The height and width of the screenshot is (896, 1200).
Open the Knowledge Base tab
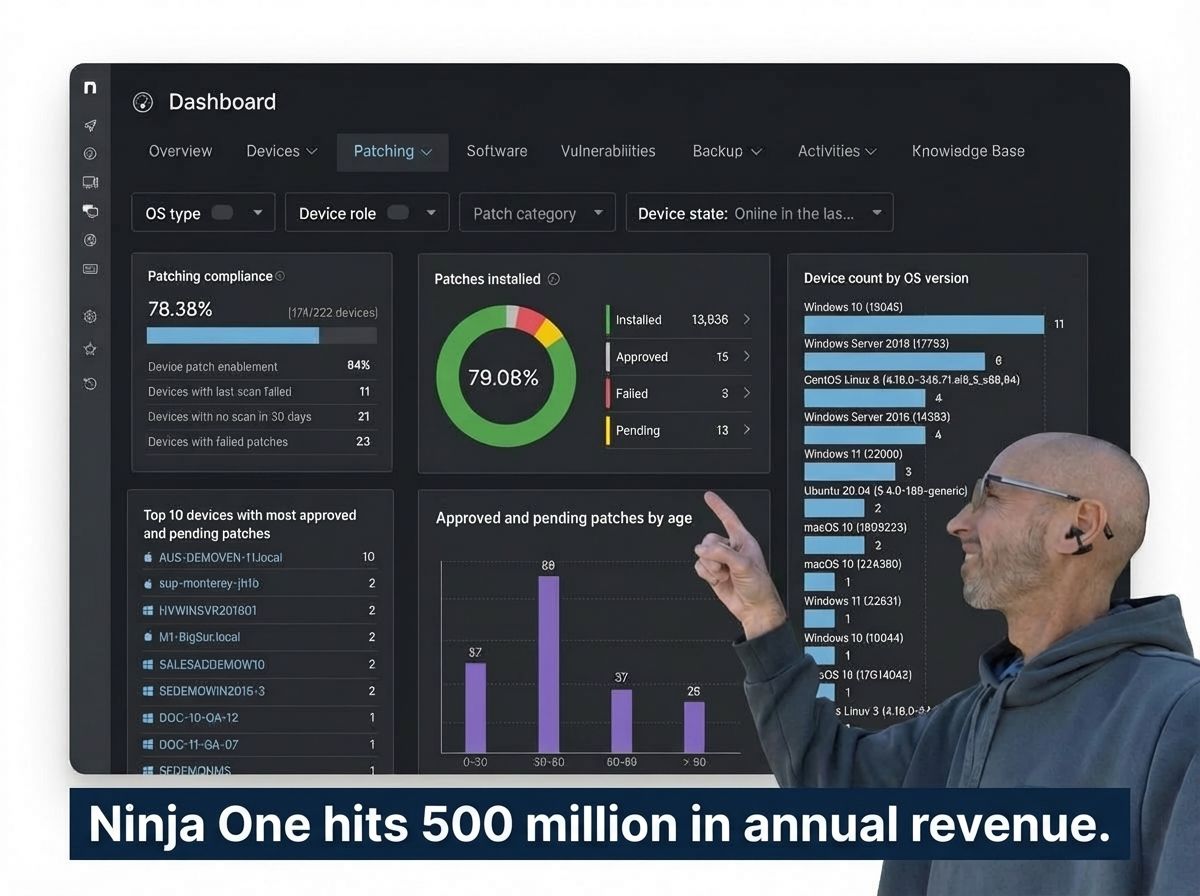(968, 151)
